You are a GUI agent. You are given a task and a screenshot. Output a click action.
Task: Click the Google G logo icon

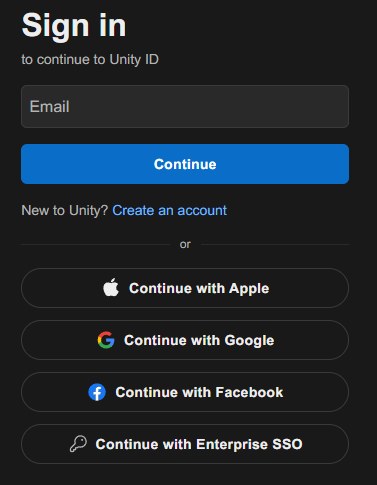click(x=106, y=340)
